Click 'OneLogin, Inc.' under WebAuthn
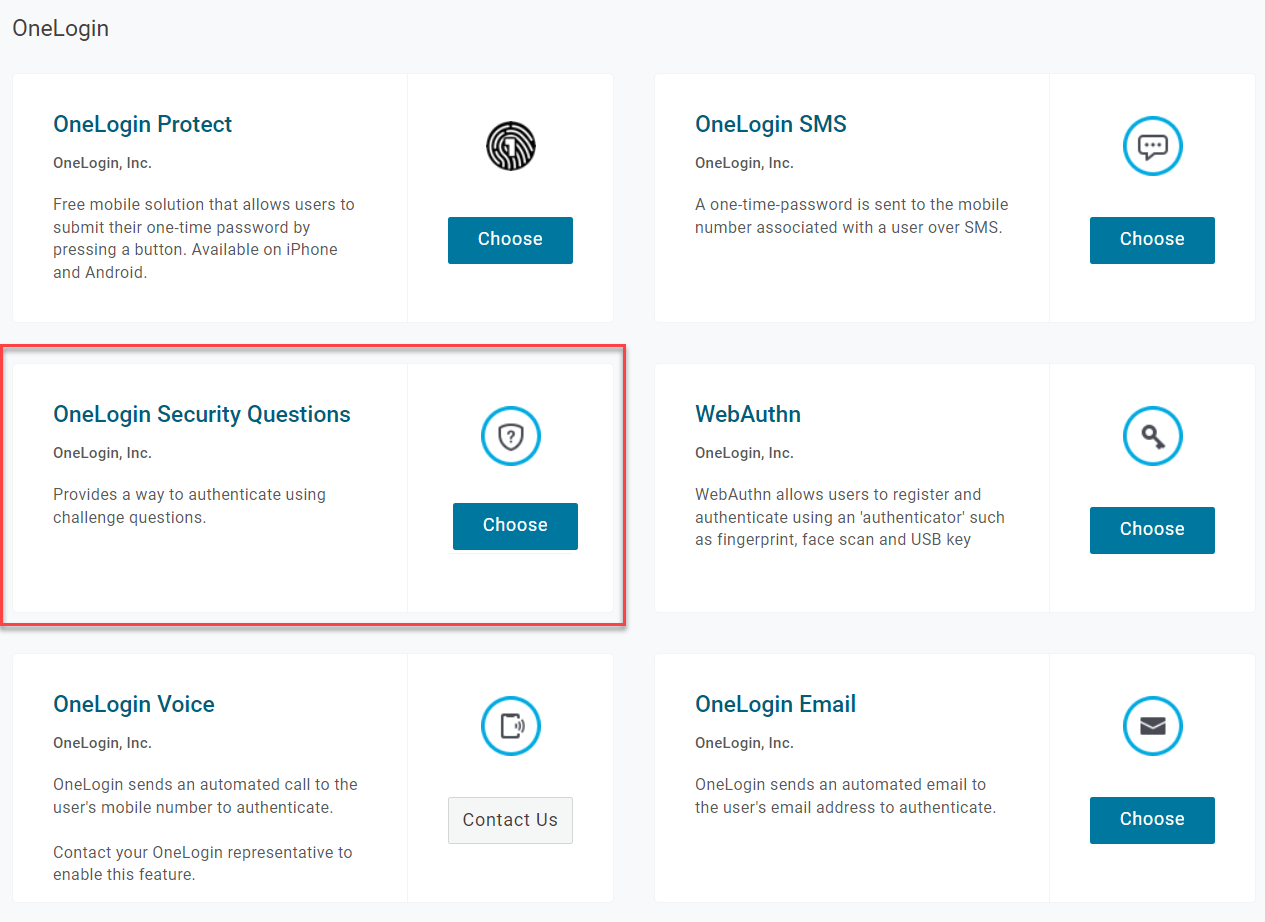The width and height of the screenshot is (1265, 922). 744,453
